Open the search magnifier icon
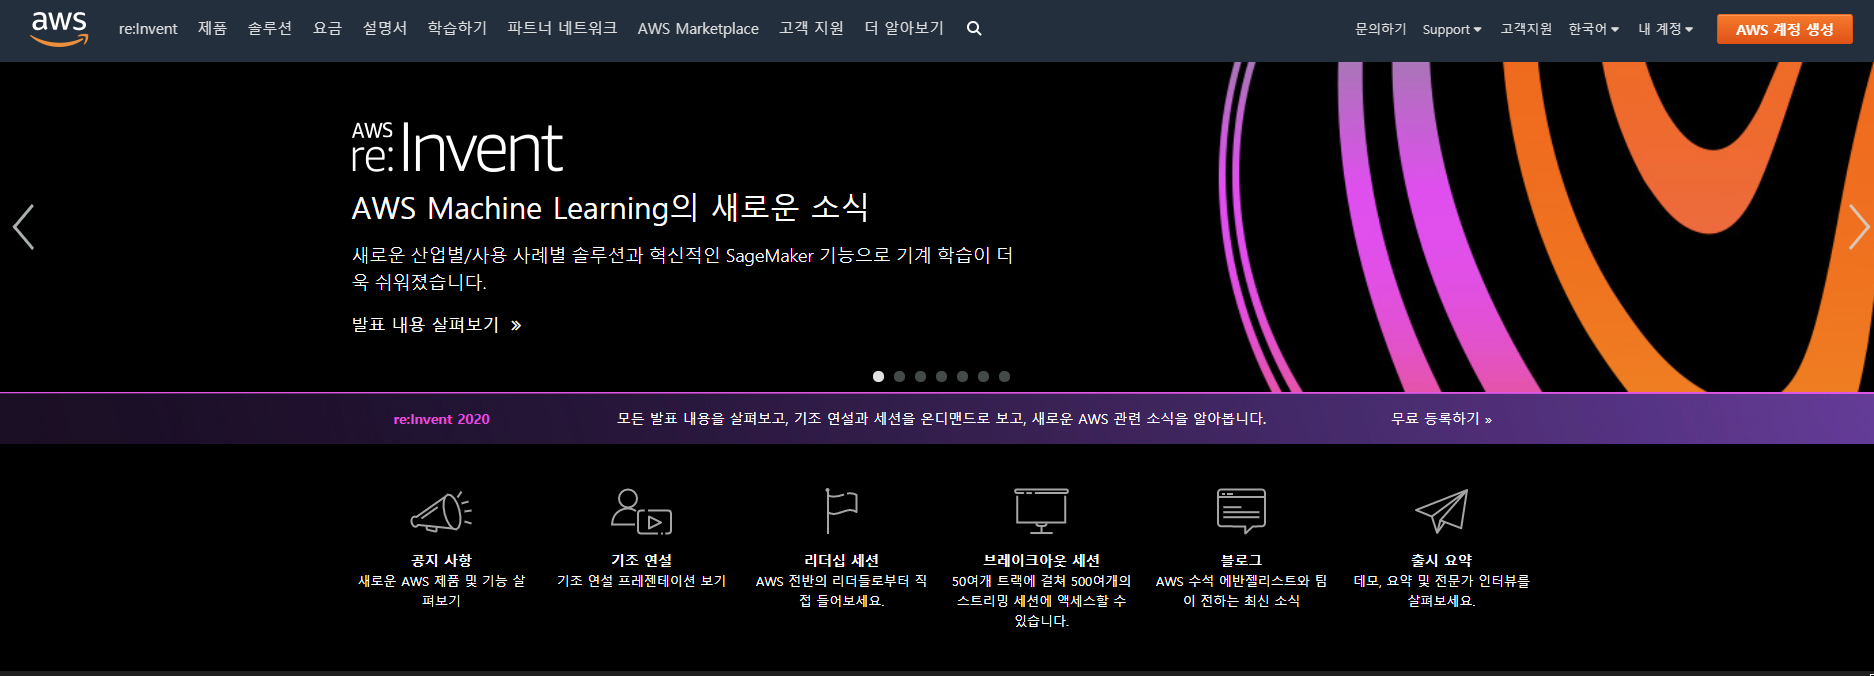This screenshot has width=1874, height=676. click(x=974, y=29)
